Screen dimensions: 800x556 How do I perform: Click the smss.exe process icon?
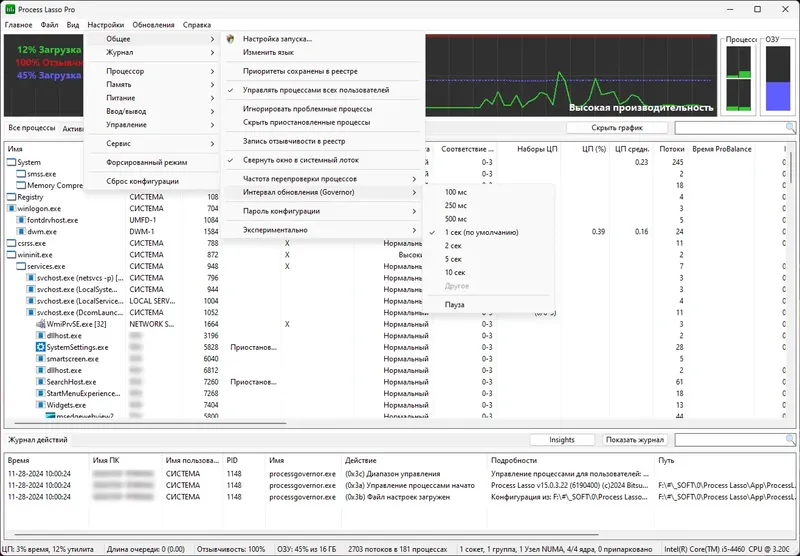(21, 174)
